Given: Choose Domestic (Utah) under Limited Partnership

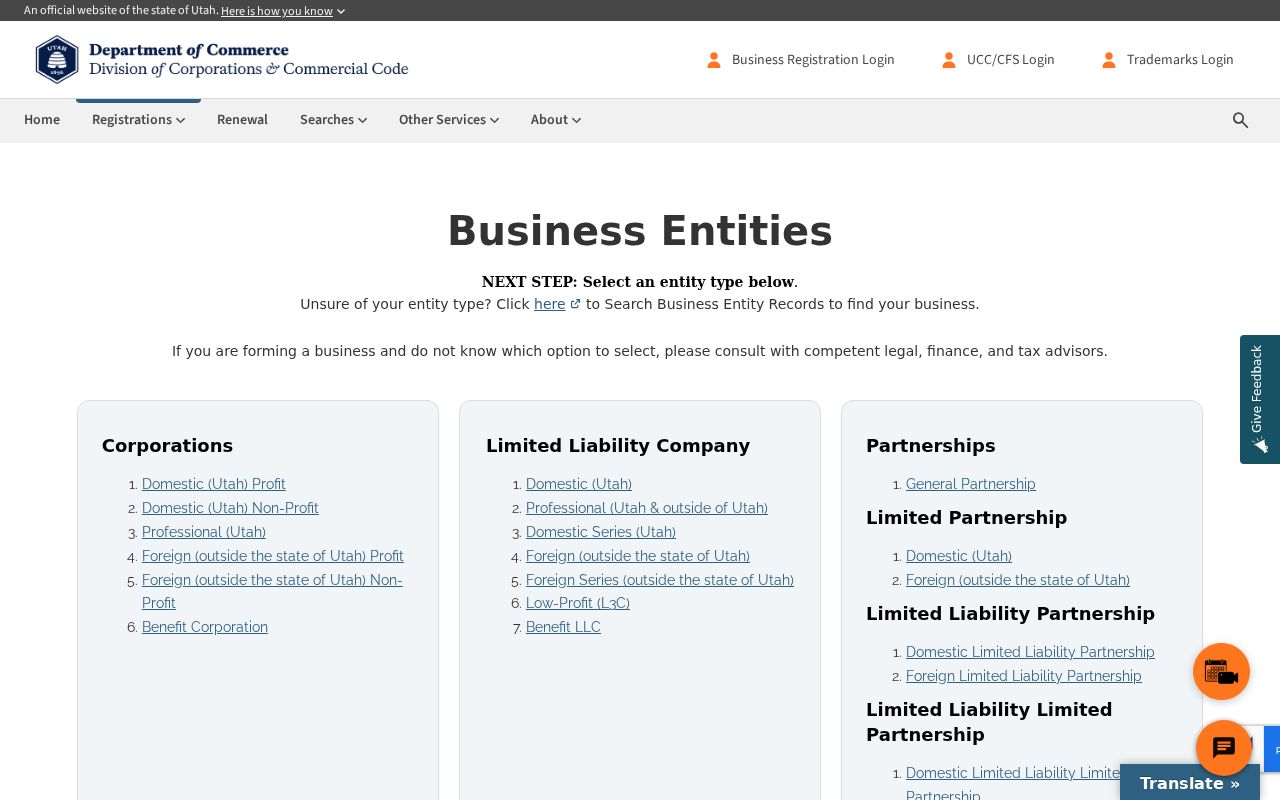Looking at the screenshot, I should coord(959,556).
